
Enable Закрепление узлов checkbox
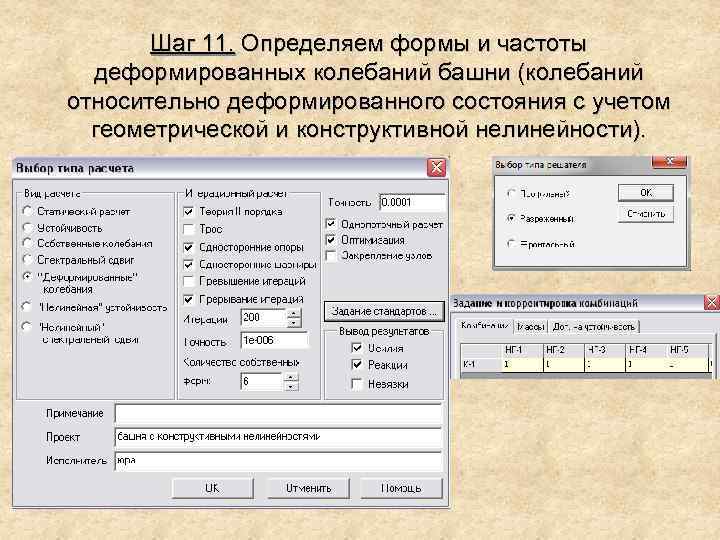click(x=331, y=255)
